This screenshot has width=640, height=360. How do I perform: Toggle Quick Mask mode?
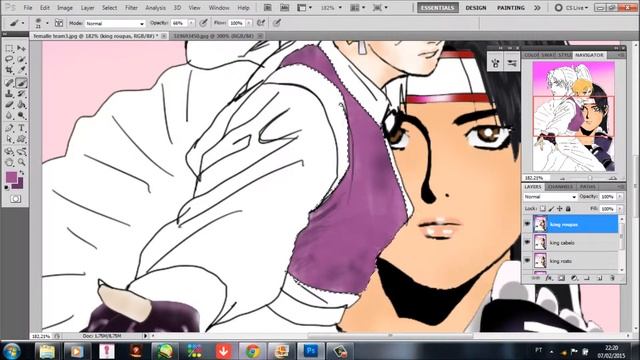tap(16, 199)
